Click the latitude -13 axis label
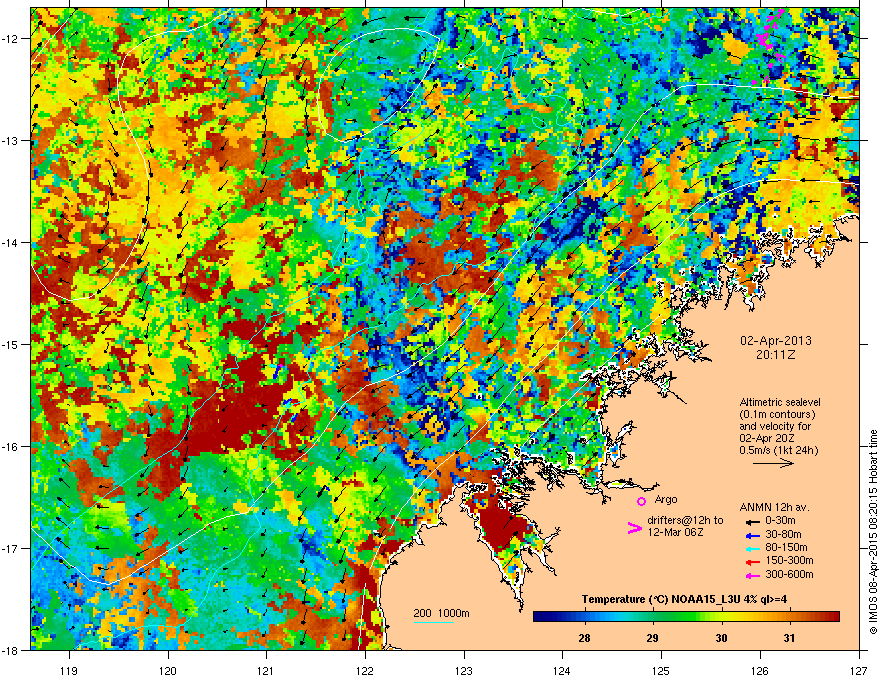880x680 pixels. pos(11,140)
